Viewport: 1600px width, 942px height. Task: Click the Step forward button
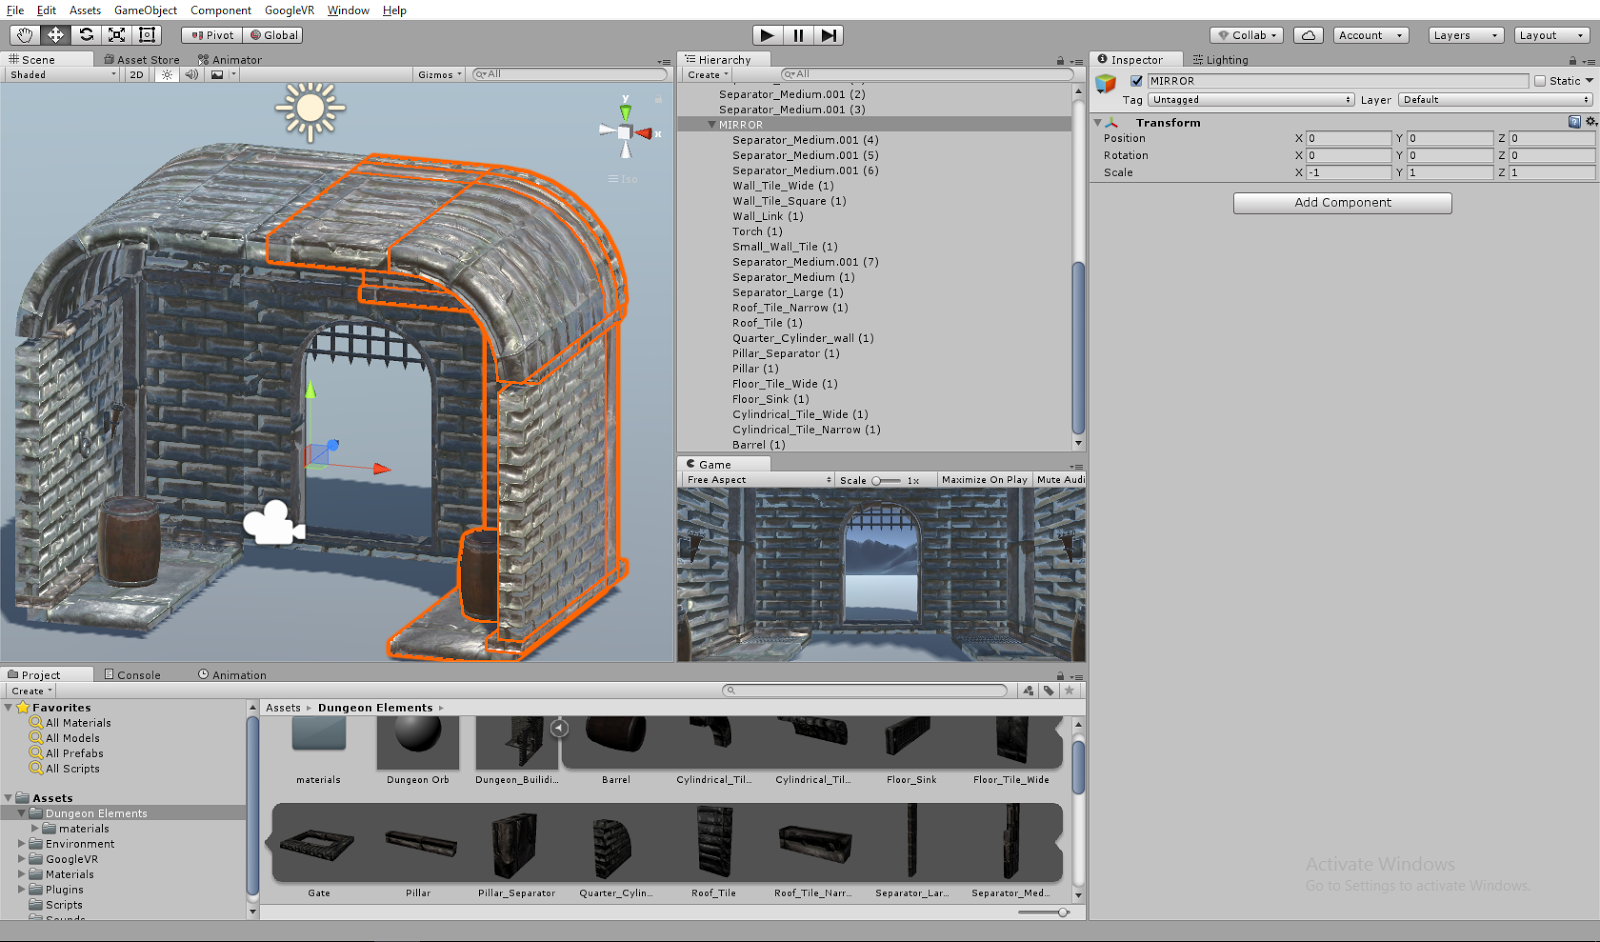[828, 35]
